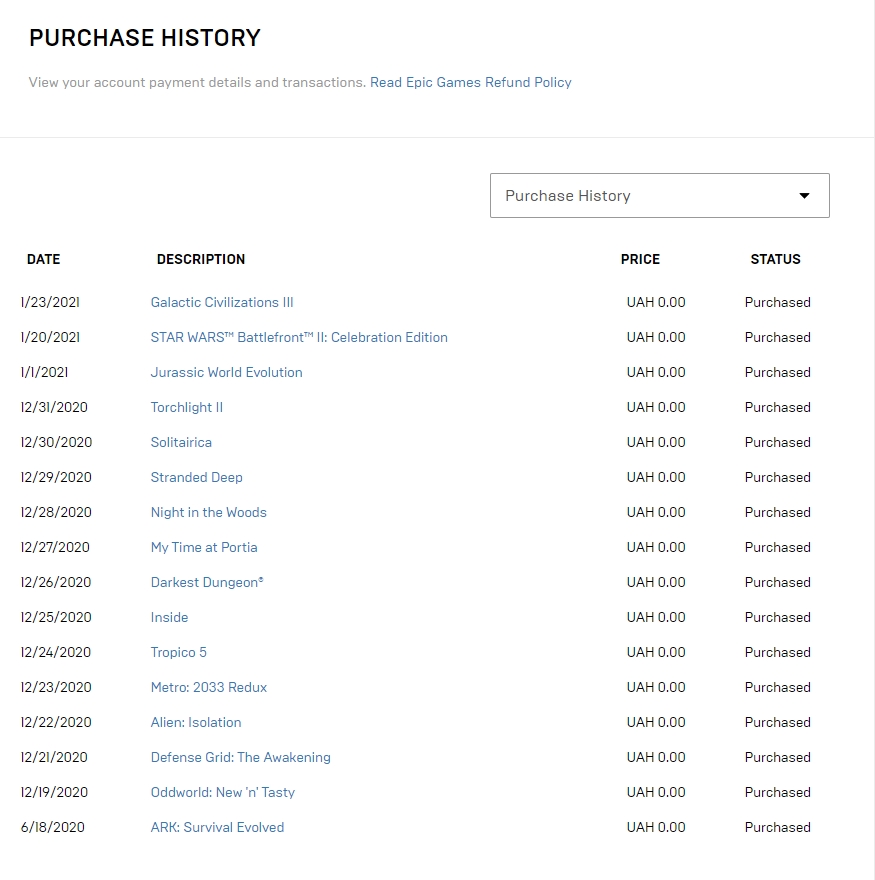Click the Darkest Dungeon link
The height and width of the screenshot is (880, 875).
pyautogui.click(x=207, y=583)
